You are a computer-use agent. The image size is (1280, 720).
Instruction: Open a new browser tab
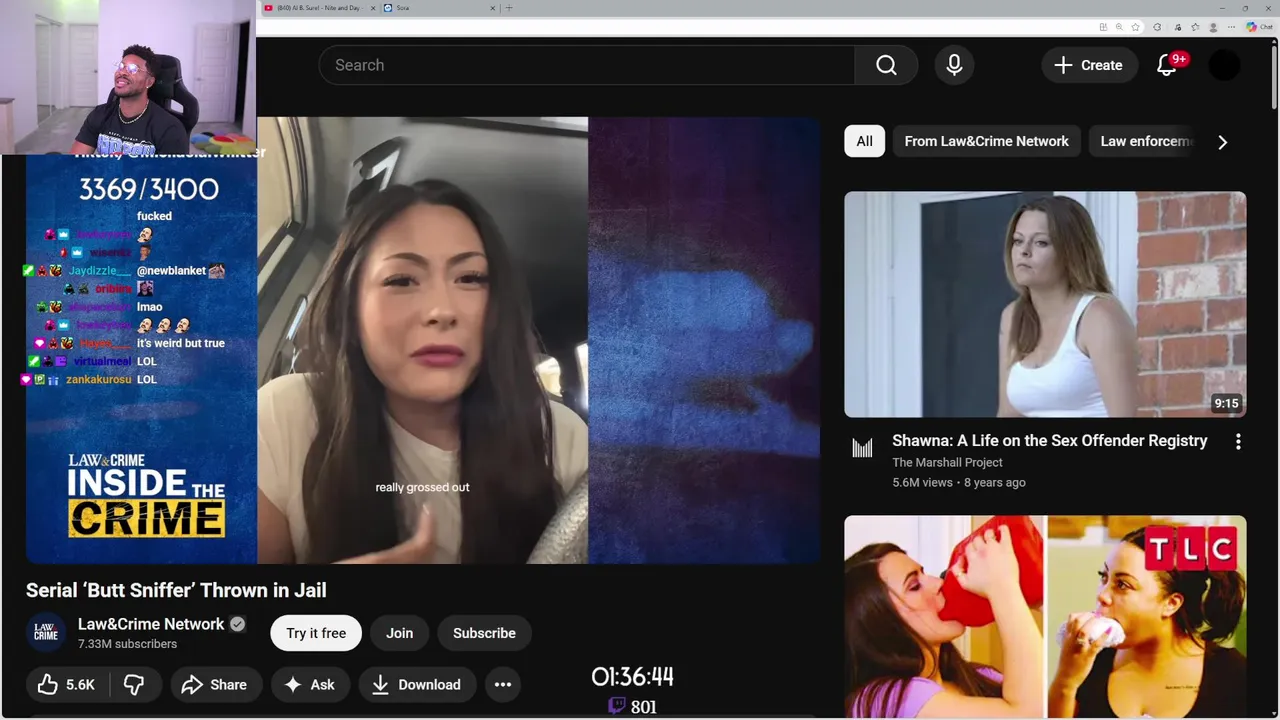point(509,8)
